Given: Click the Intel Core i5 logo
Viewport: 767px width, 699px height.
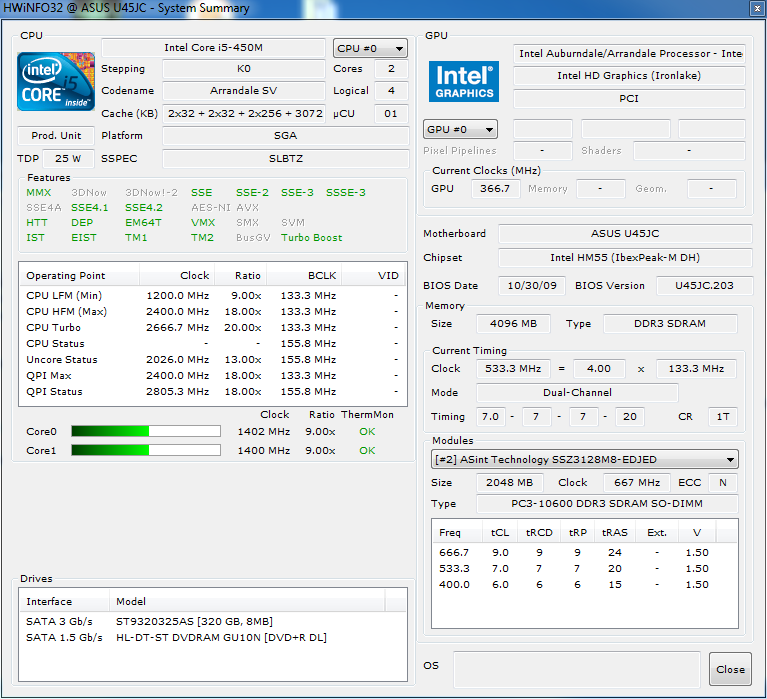Looking at the screenshot, I should [x=56, y=81].
